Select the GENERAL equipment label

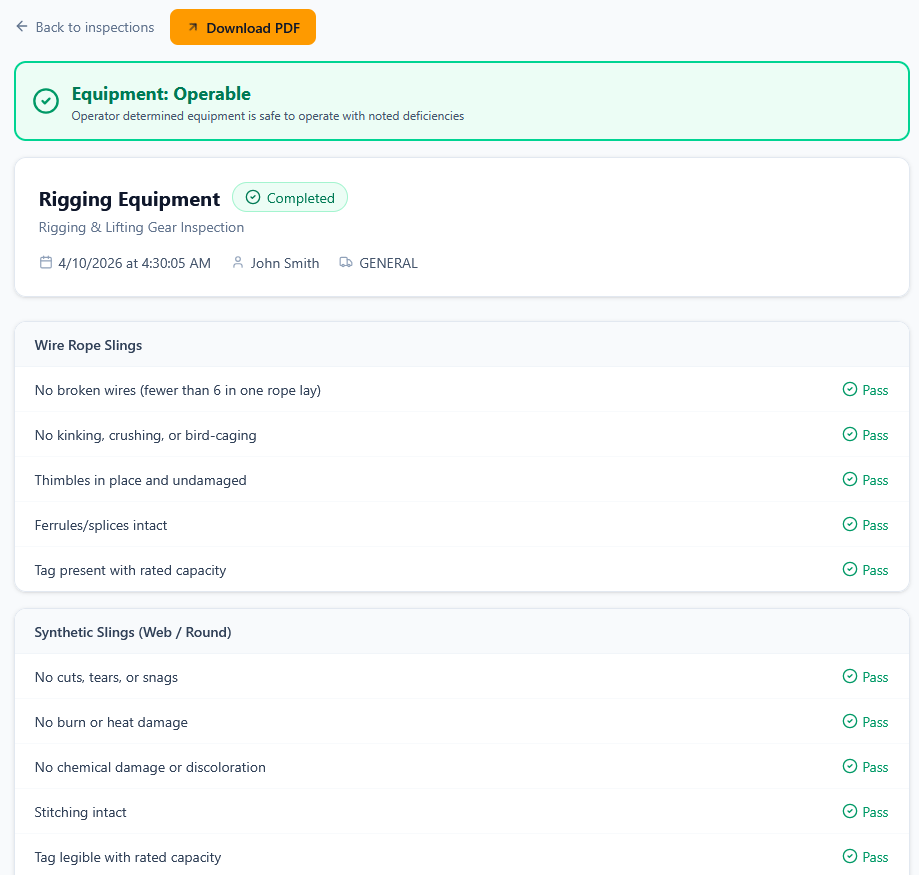click(x=388, y=262)
